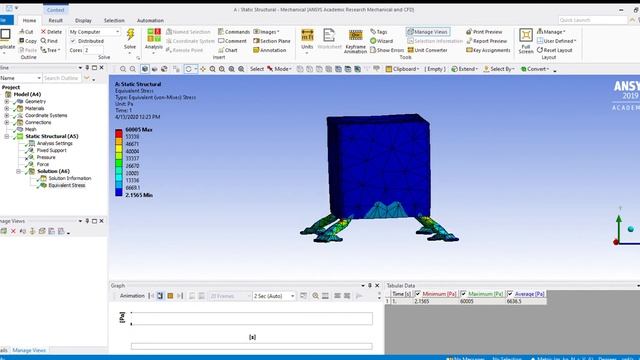
Task: Toggle the Minimum [Pa] column checkbox
Action: click(x=418, y=294)
